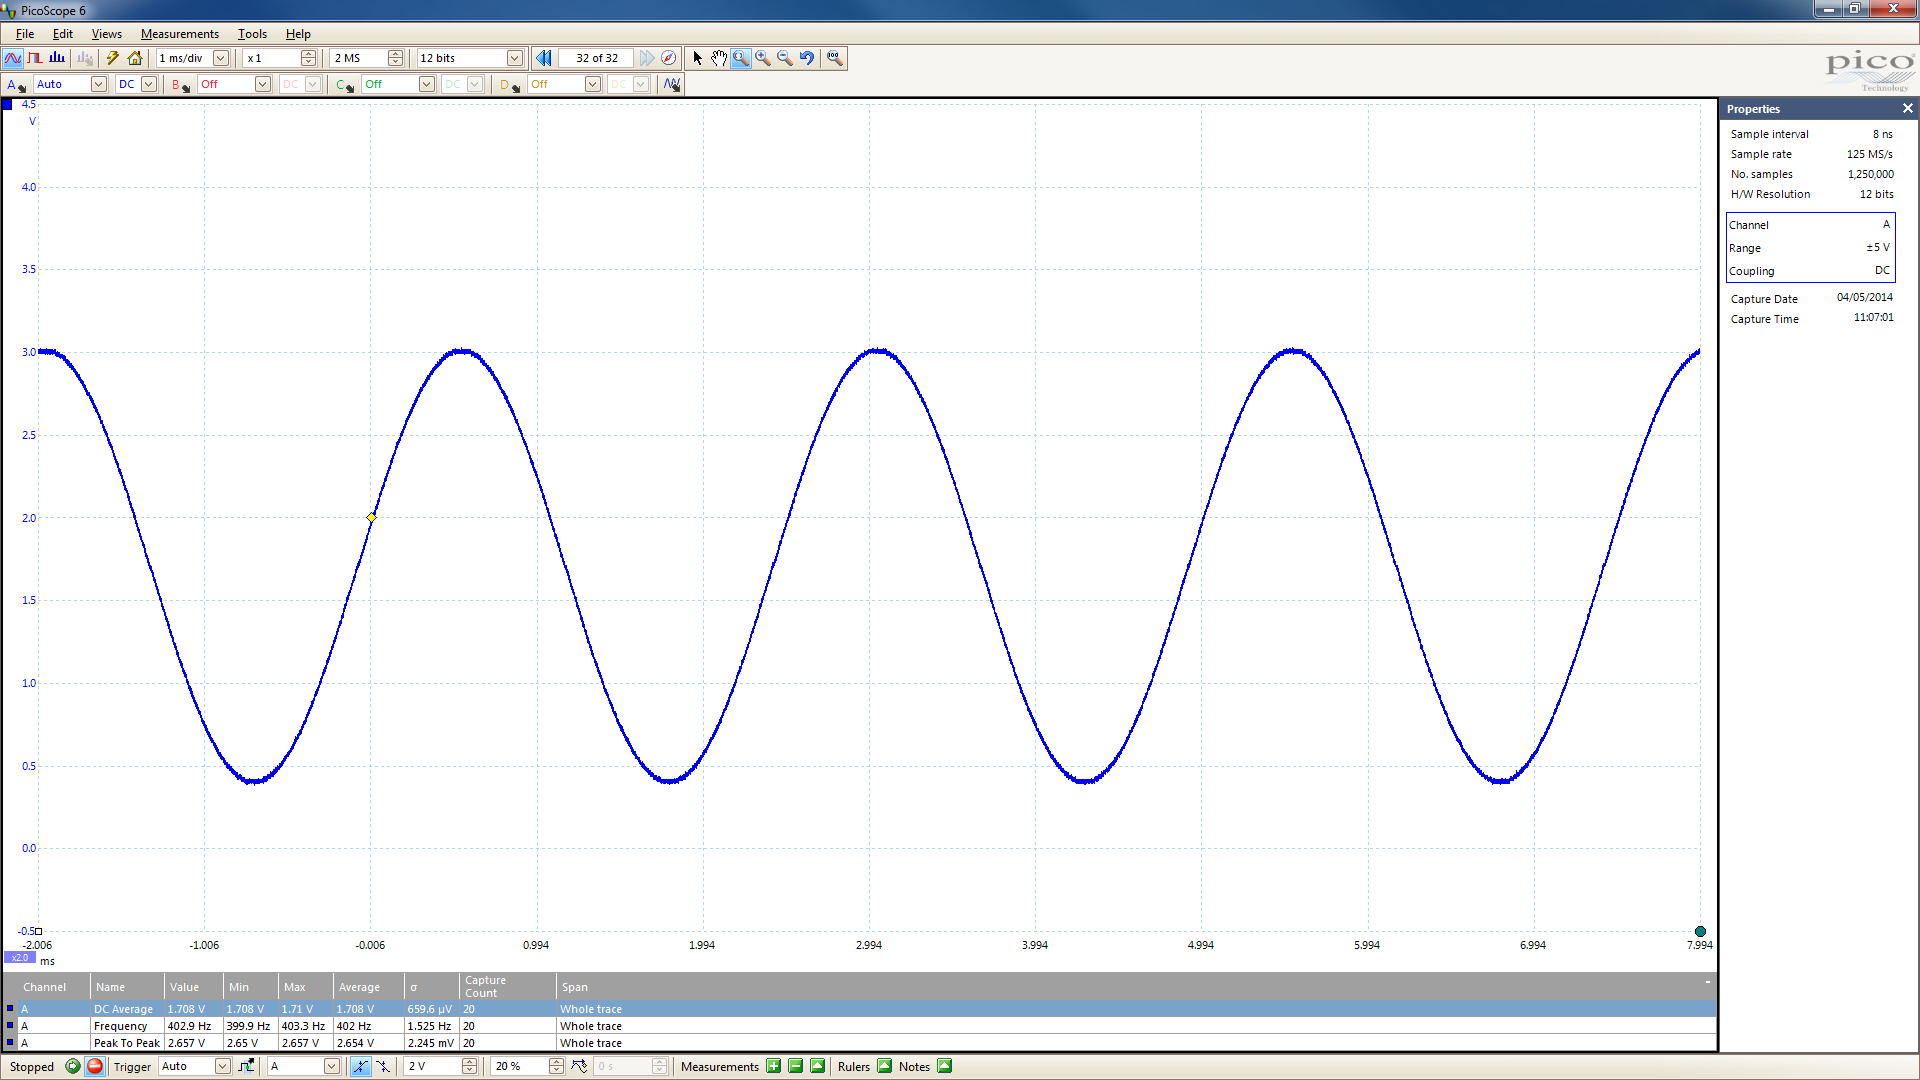Click the red Stop capture button
This screenshot has width=1920, height=1080.
(95, 1066)
